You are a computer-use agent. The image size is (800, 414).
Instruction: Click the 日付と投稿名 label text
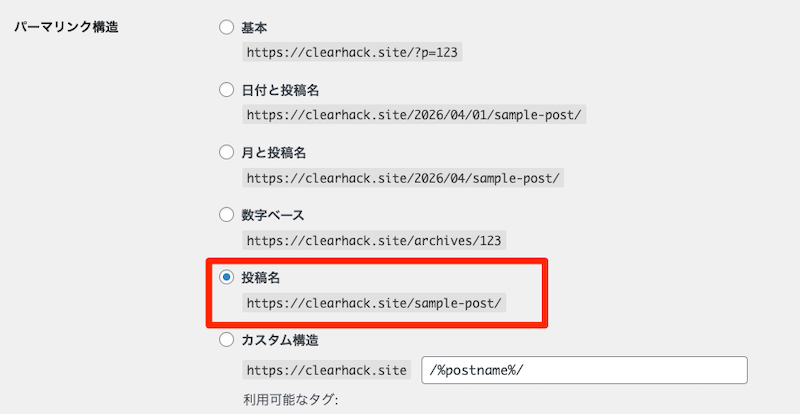[280, 90]
